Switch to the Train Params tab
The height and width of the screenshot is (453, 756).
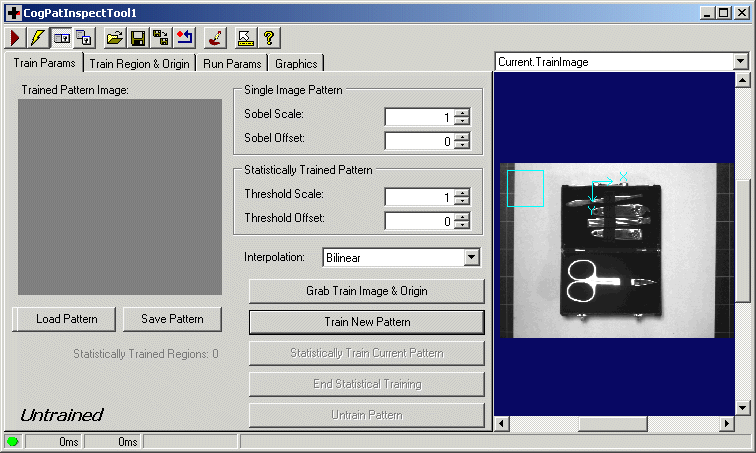[x=44, y=63]
